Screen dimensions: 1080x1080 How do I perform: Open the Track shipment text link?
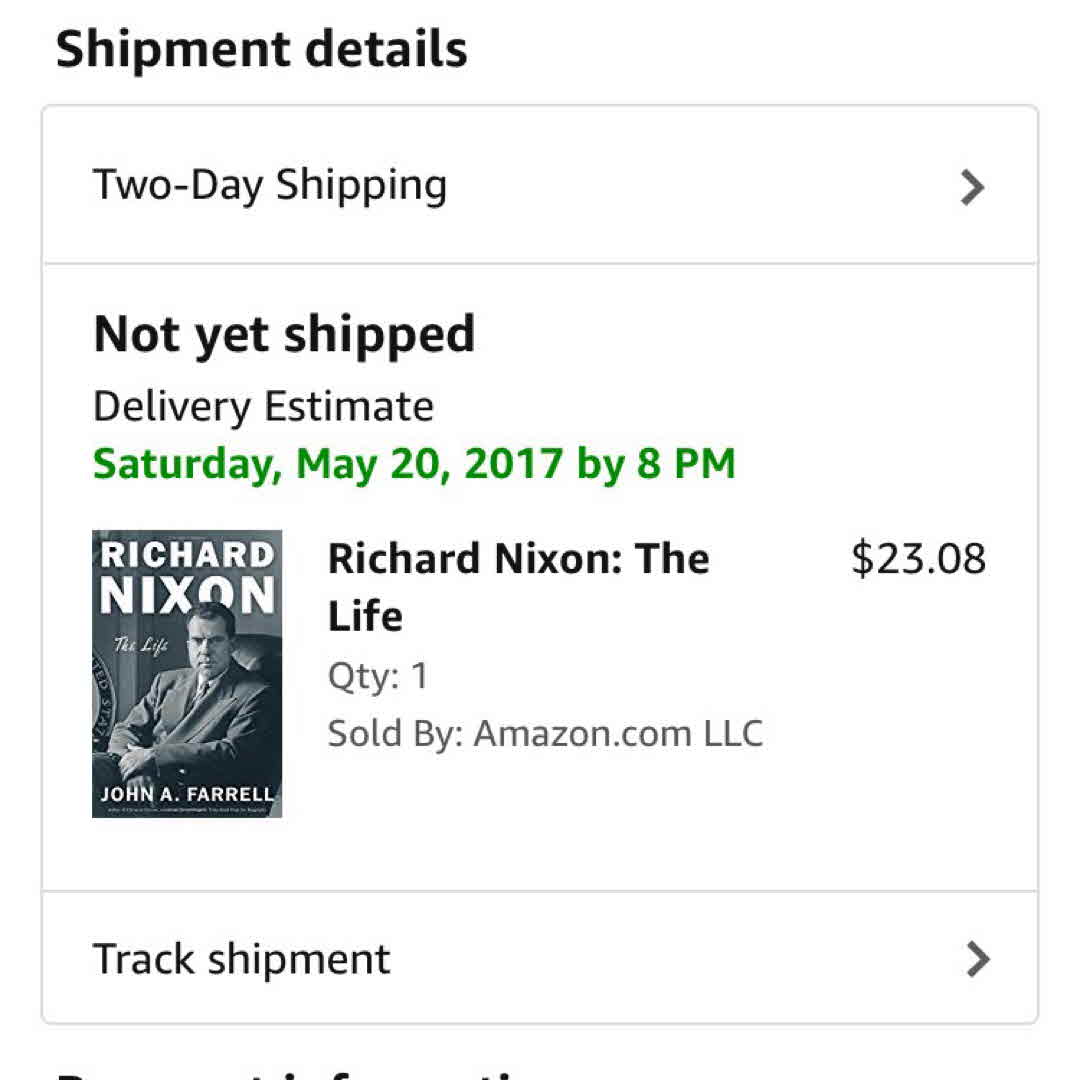(241, 960)
